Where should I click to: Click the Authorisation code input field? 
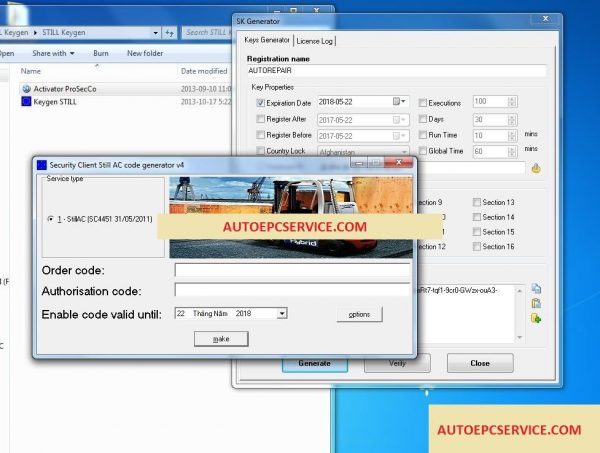pyautogui.click(x=292, y=289)
